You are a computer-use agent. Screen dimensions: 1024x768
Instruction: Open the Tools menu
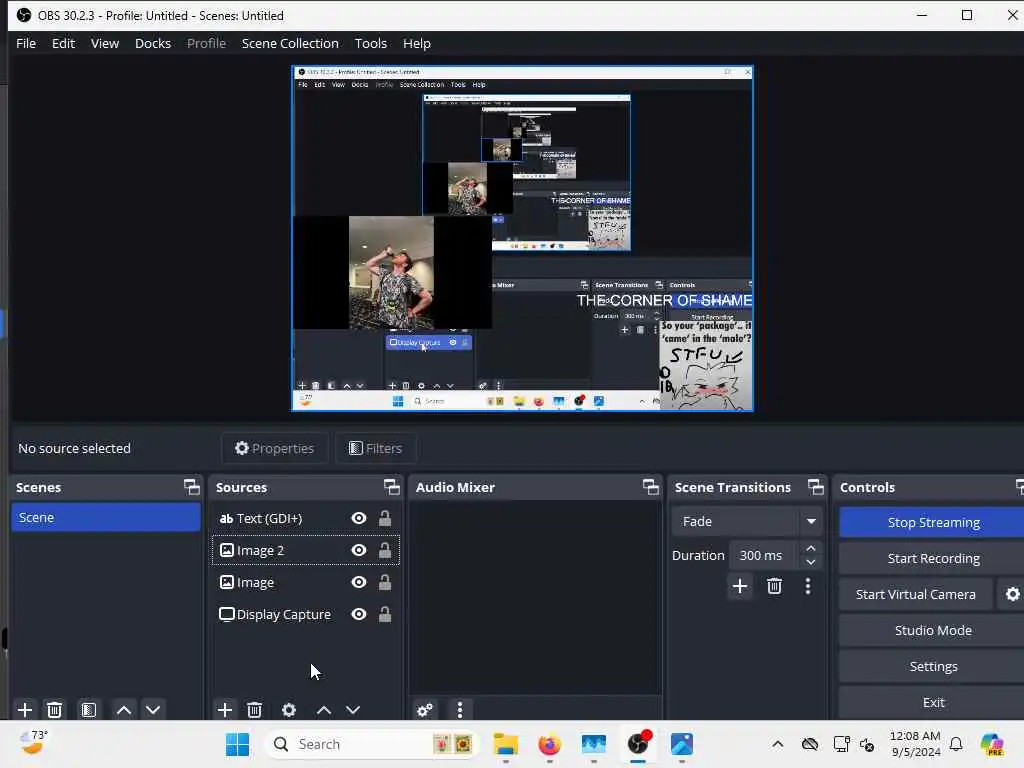click(x=370, y=43)
